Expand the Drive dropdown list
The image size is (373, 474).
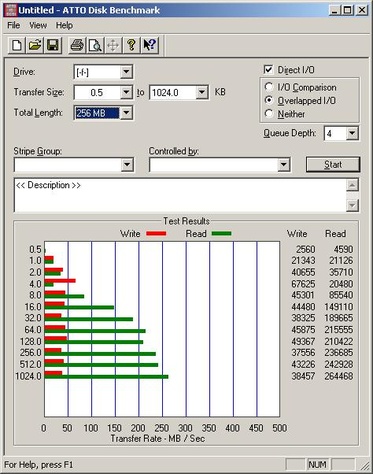[x=126, y=72]
